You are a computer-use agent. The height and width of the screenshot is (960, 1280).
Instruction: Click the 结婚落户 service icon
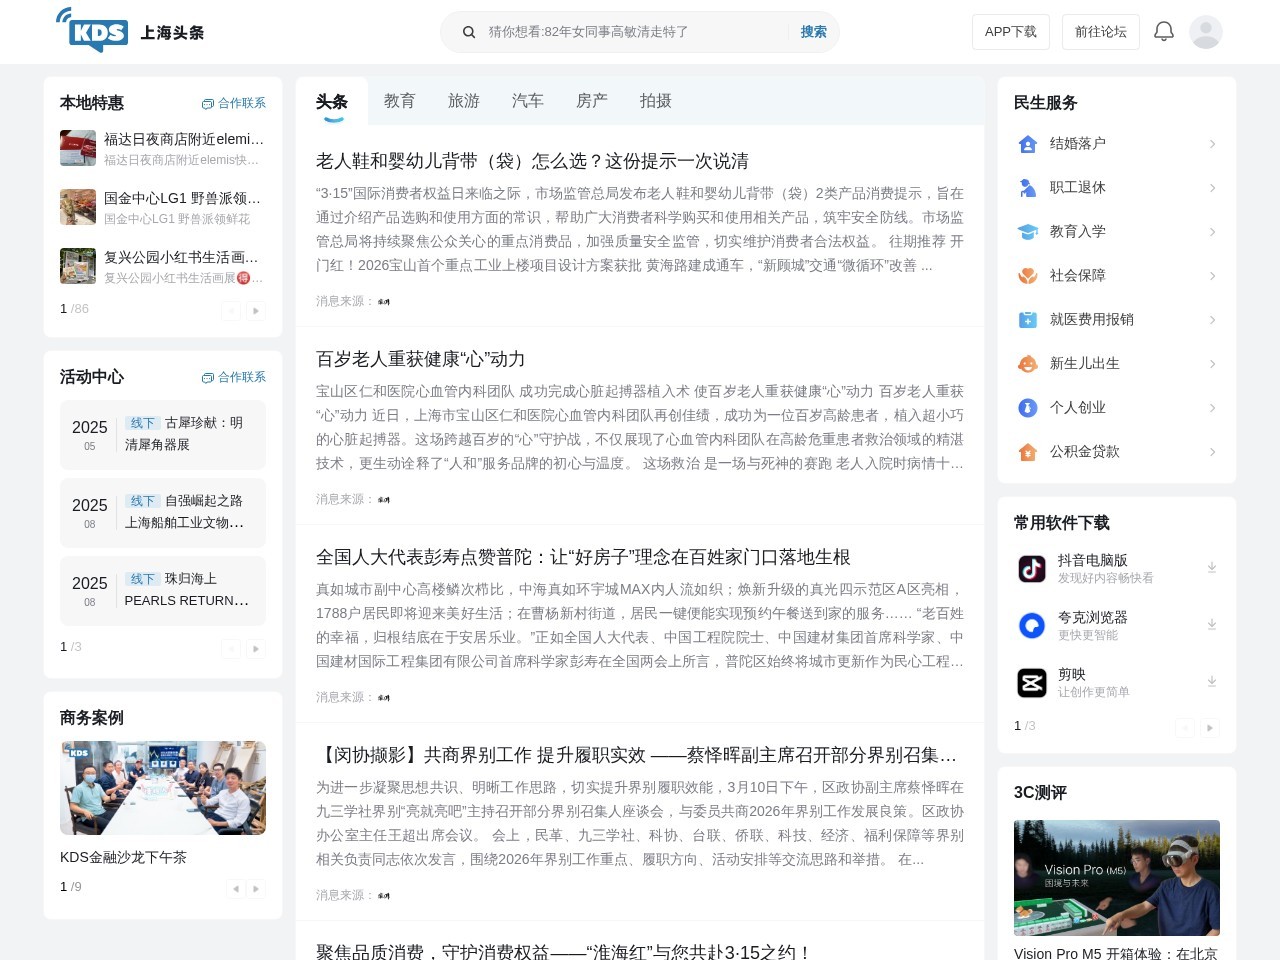click(1028, 144)
